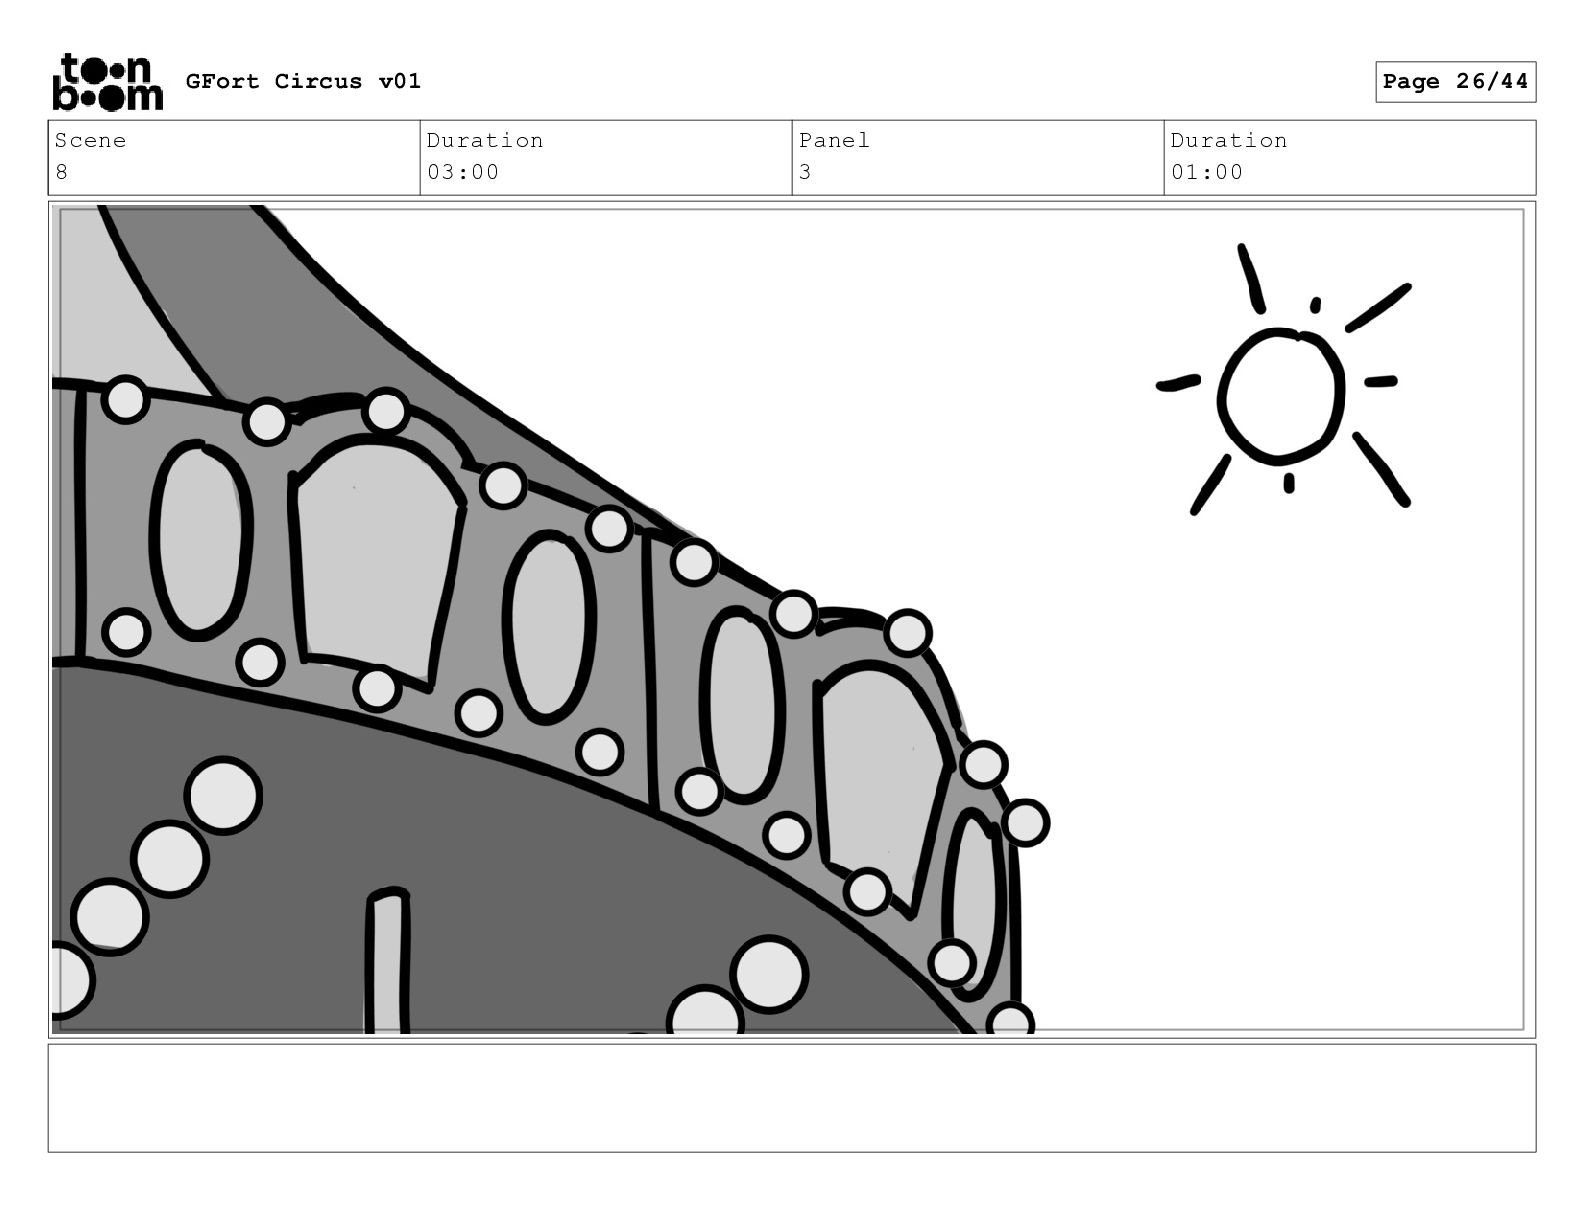
Task: Click the scene Duration 03:00 cell
Action: [606, 157]
